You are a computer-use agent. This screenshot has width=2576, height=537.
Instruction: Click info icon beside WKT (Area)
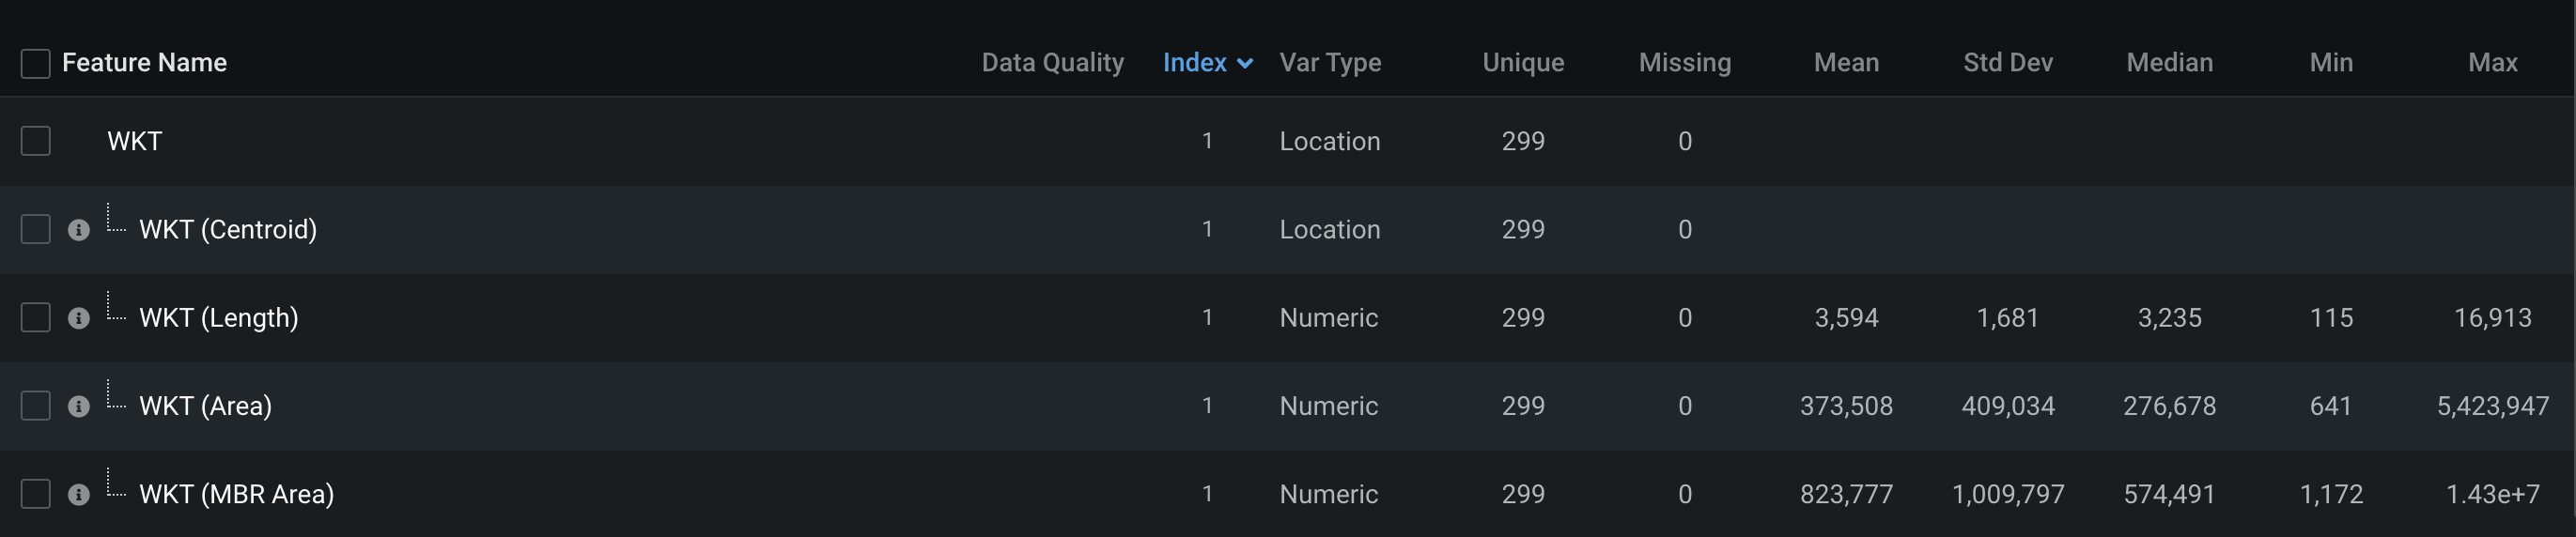pos(79,406)
